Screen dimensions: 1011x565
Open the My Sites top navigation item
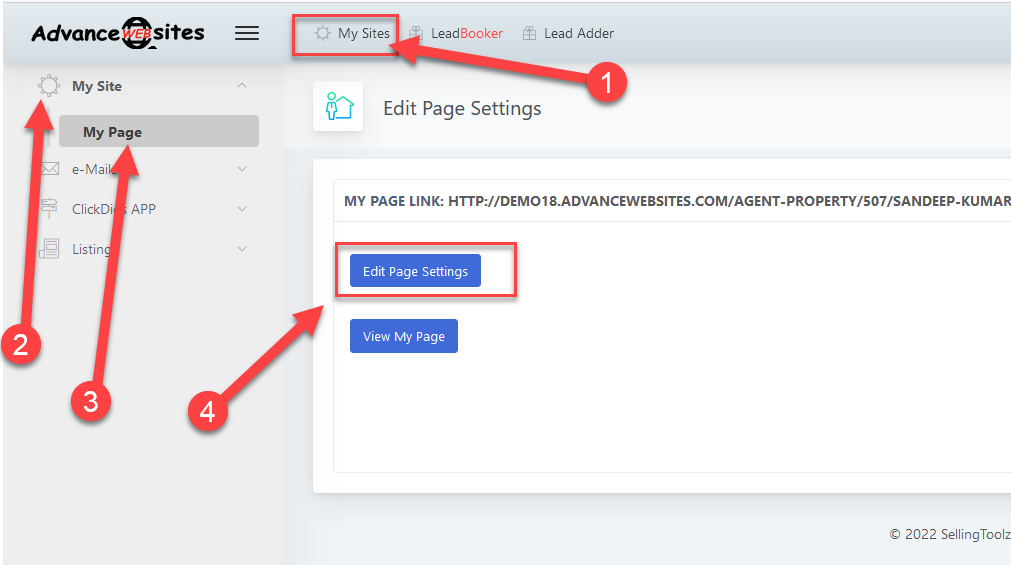click(x=363, y=33)
